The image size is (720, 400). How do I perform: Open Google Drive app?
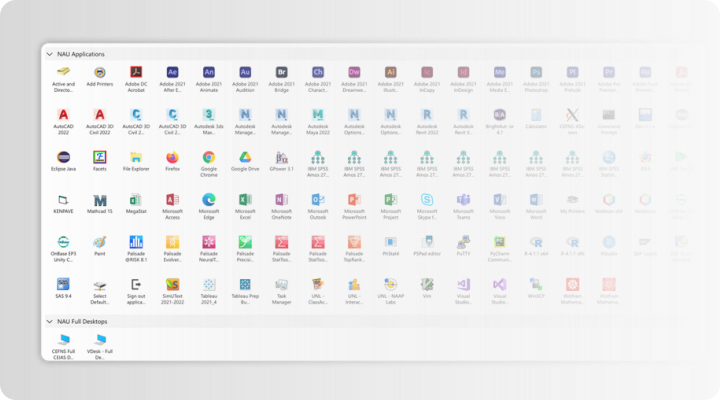point(245,158)
